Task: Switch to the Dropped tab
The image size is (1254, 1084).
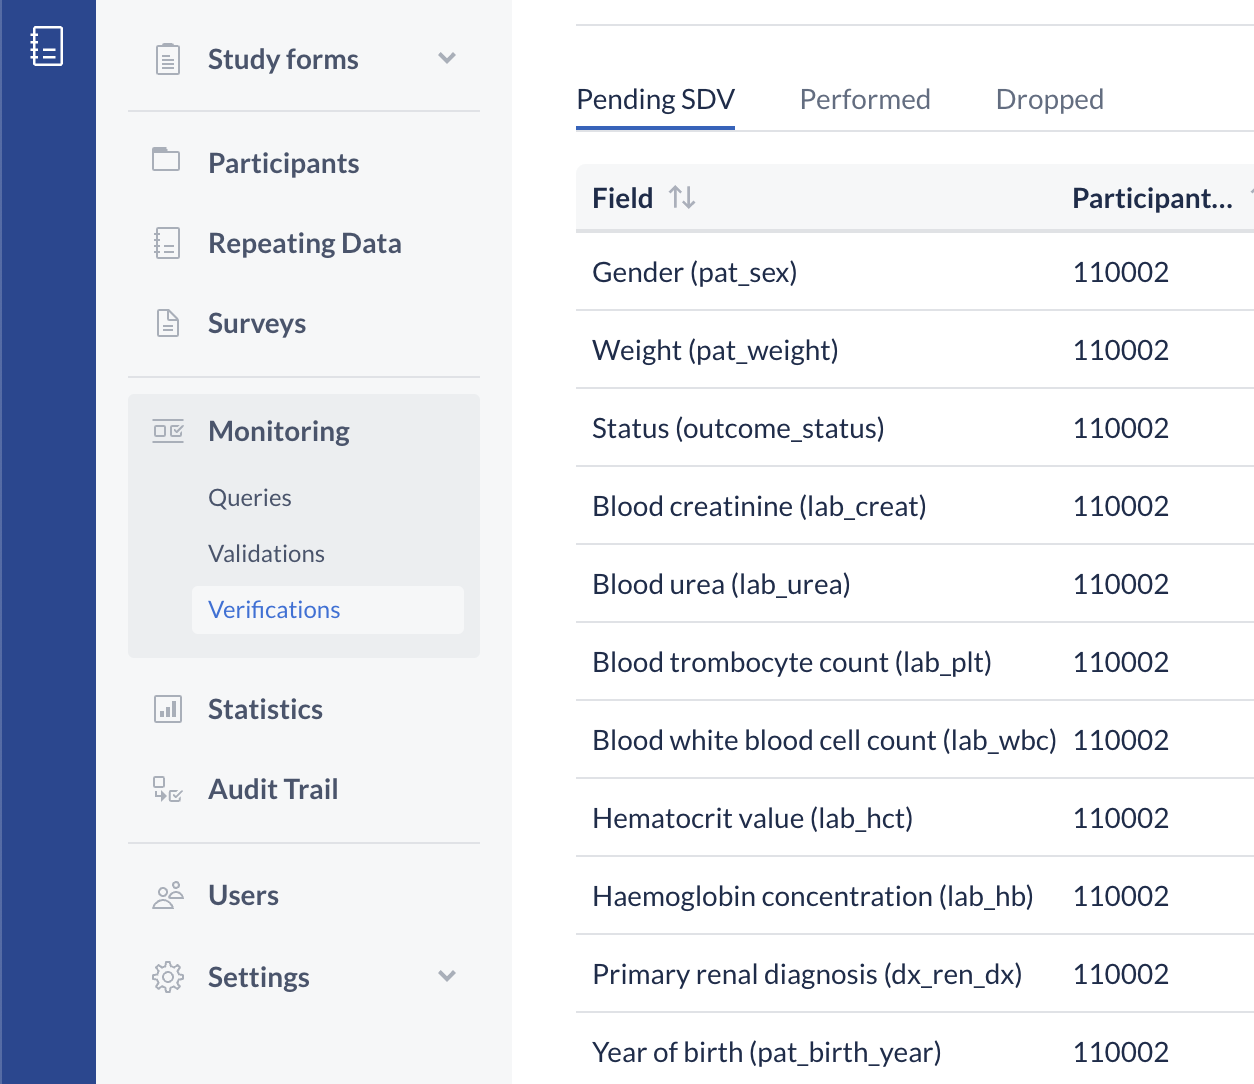Action: point(1049,99)
